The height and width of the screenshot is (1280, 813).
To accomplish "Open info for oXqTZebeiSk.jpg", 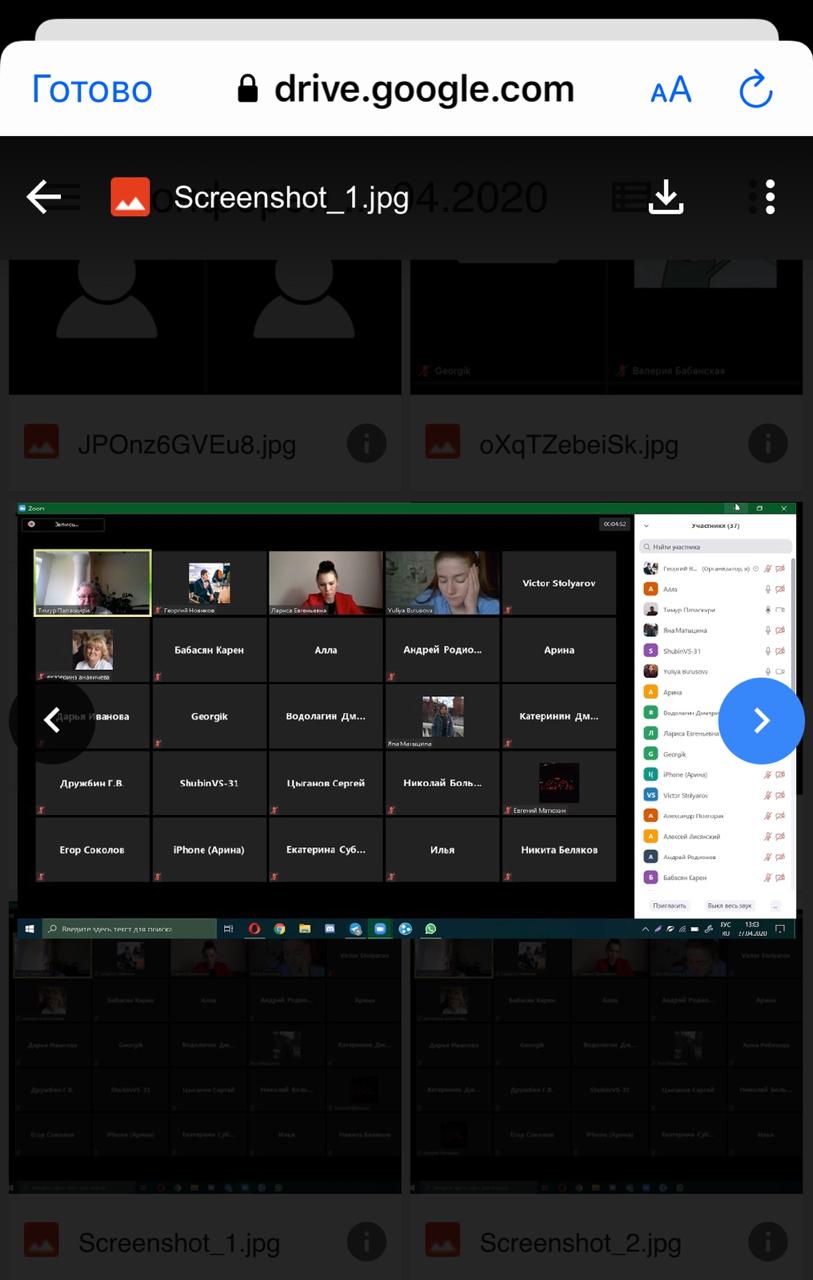I will pyautogui.click(x=767, y=442).
